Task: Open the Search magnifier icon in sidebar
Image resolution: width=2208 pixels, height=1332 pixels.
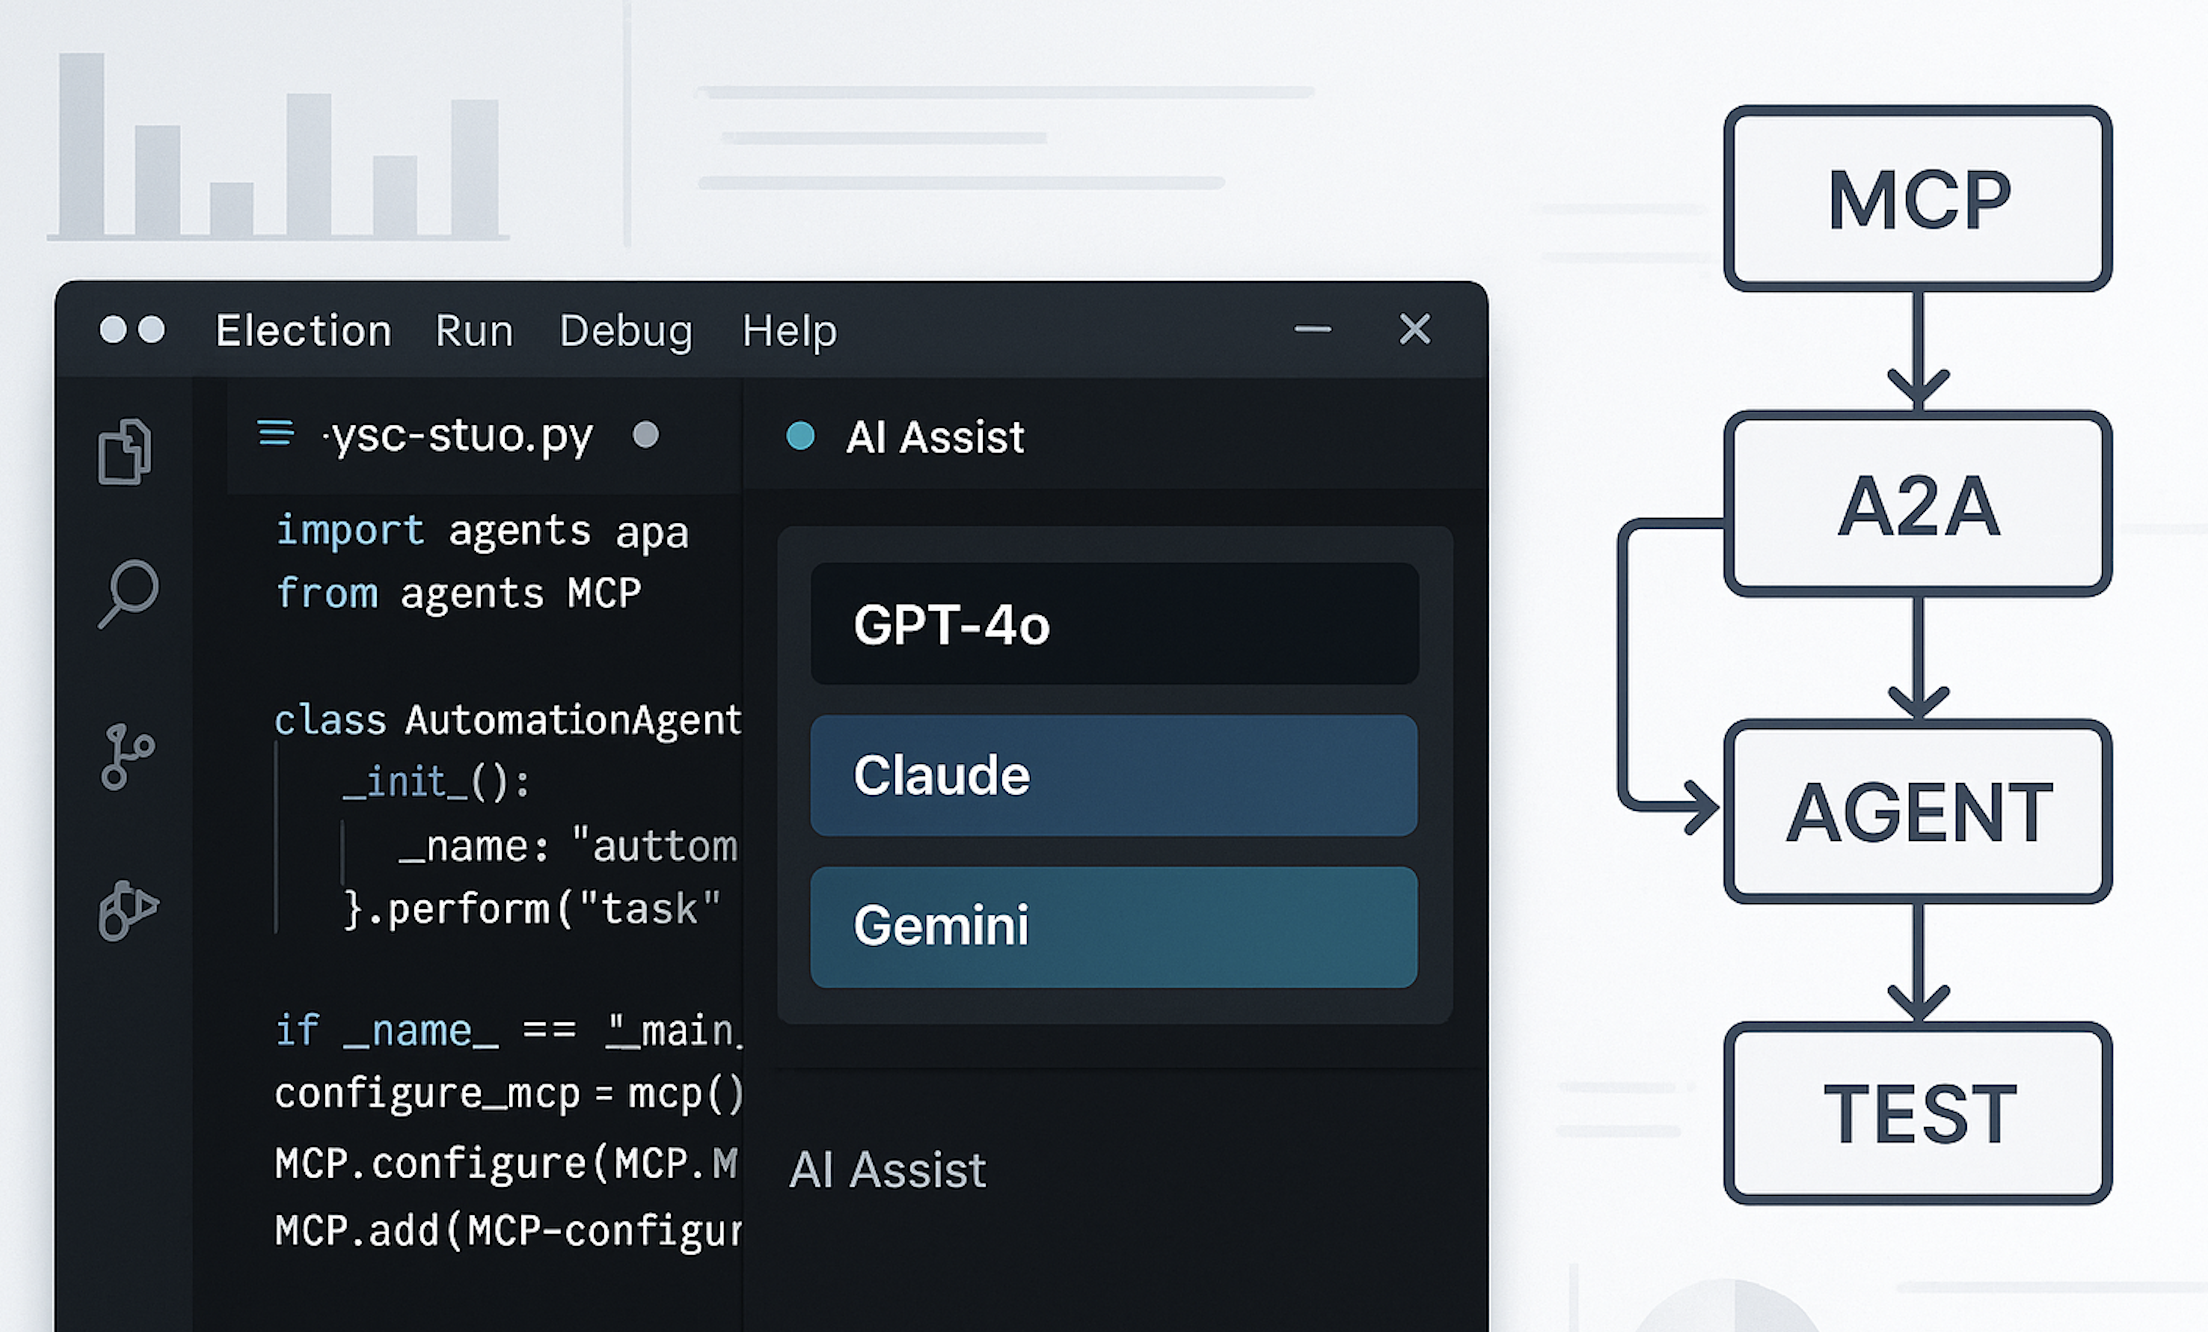Action: point(129,593)
